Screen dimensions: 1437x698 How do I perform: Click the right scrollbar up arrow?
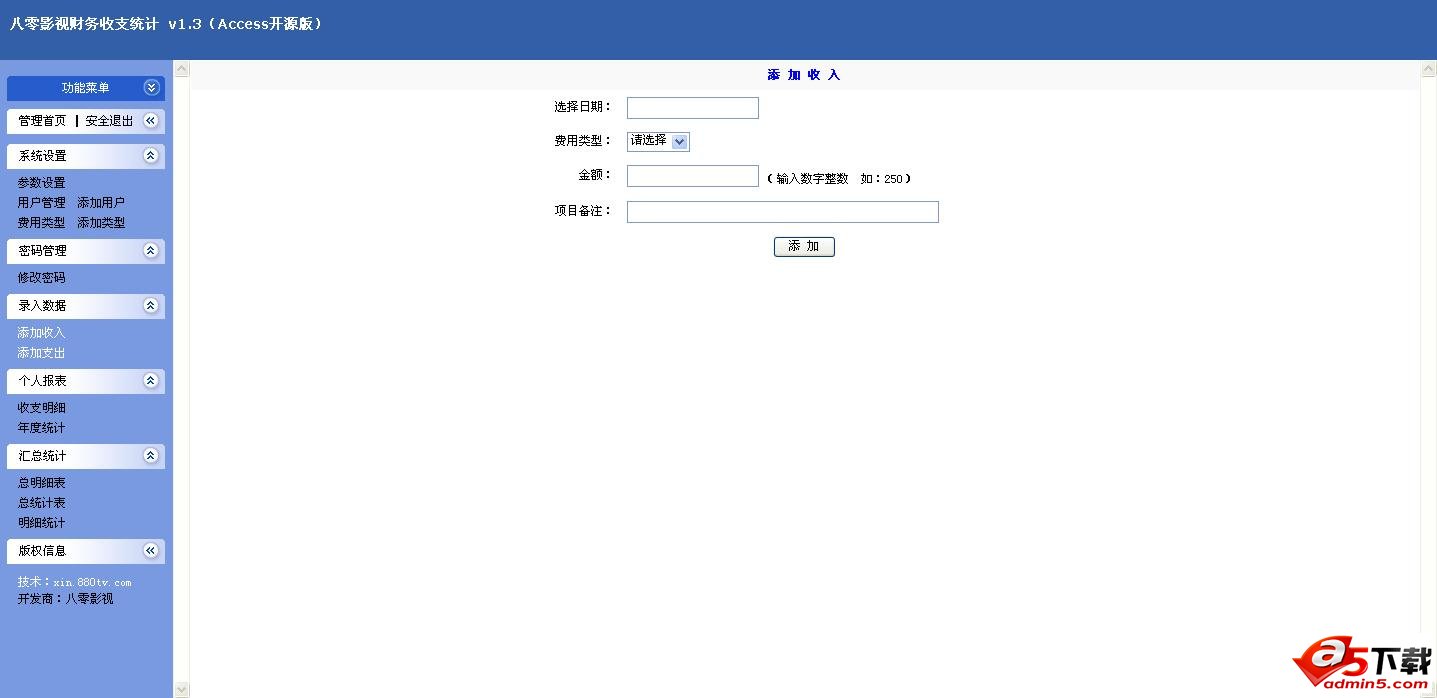[1428, 69]
